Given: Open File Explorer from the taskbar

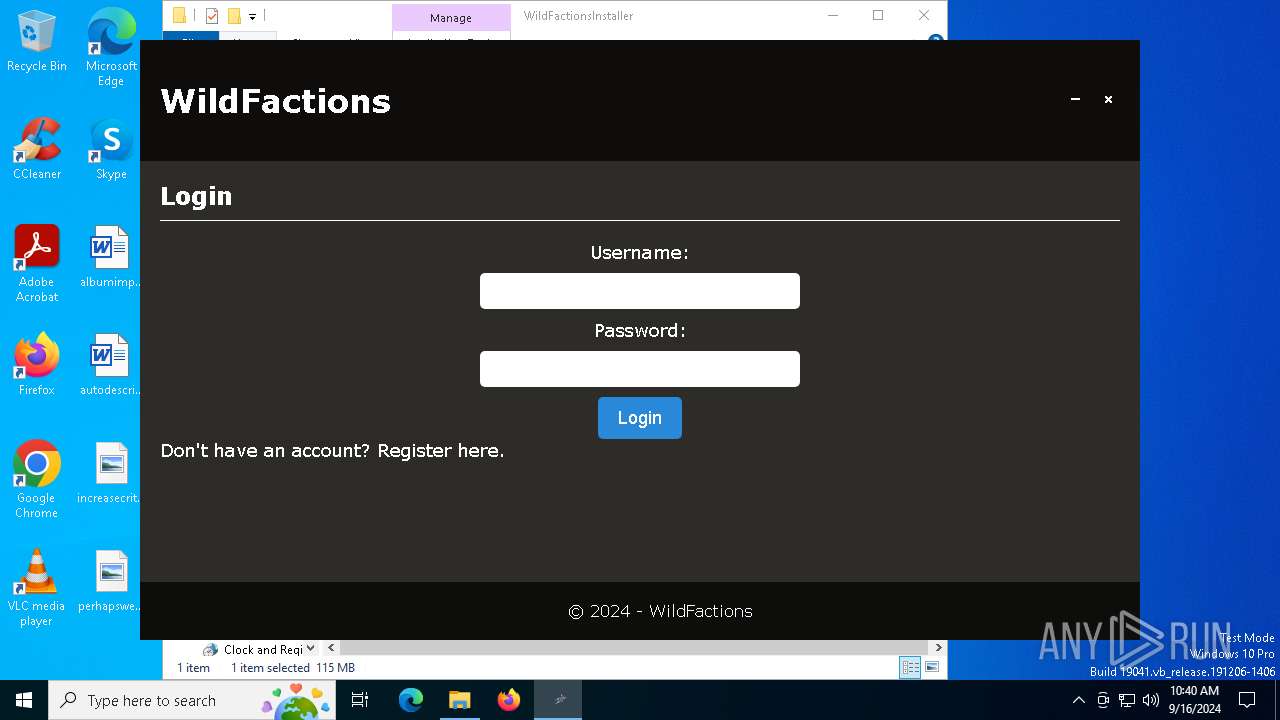Looking at the screenshot, I should pyautogui.click(x=460, y=700).
